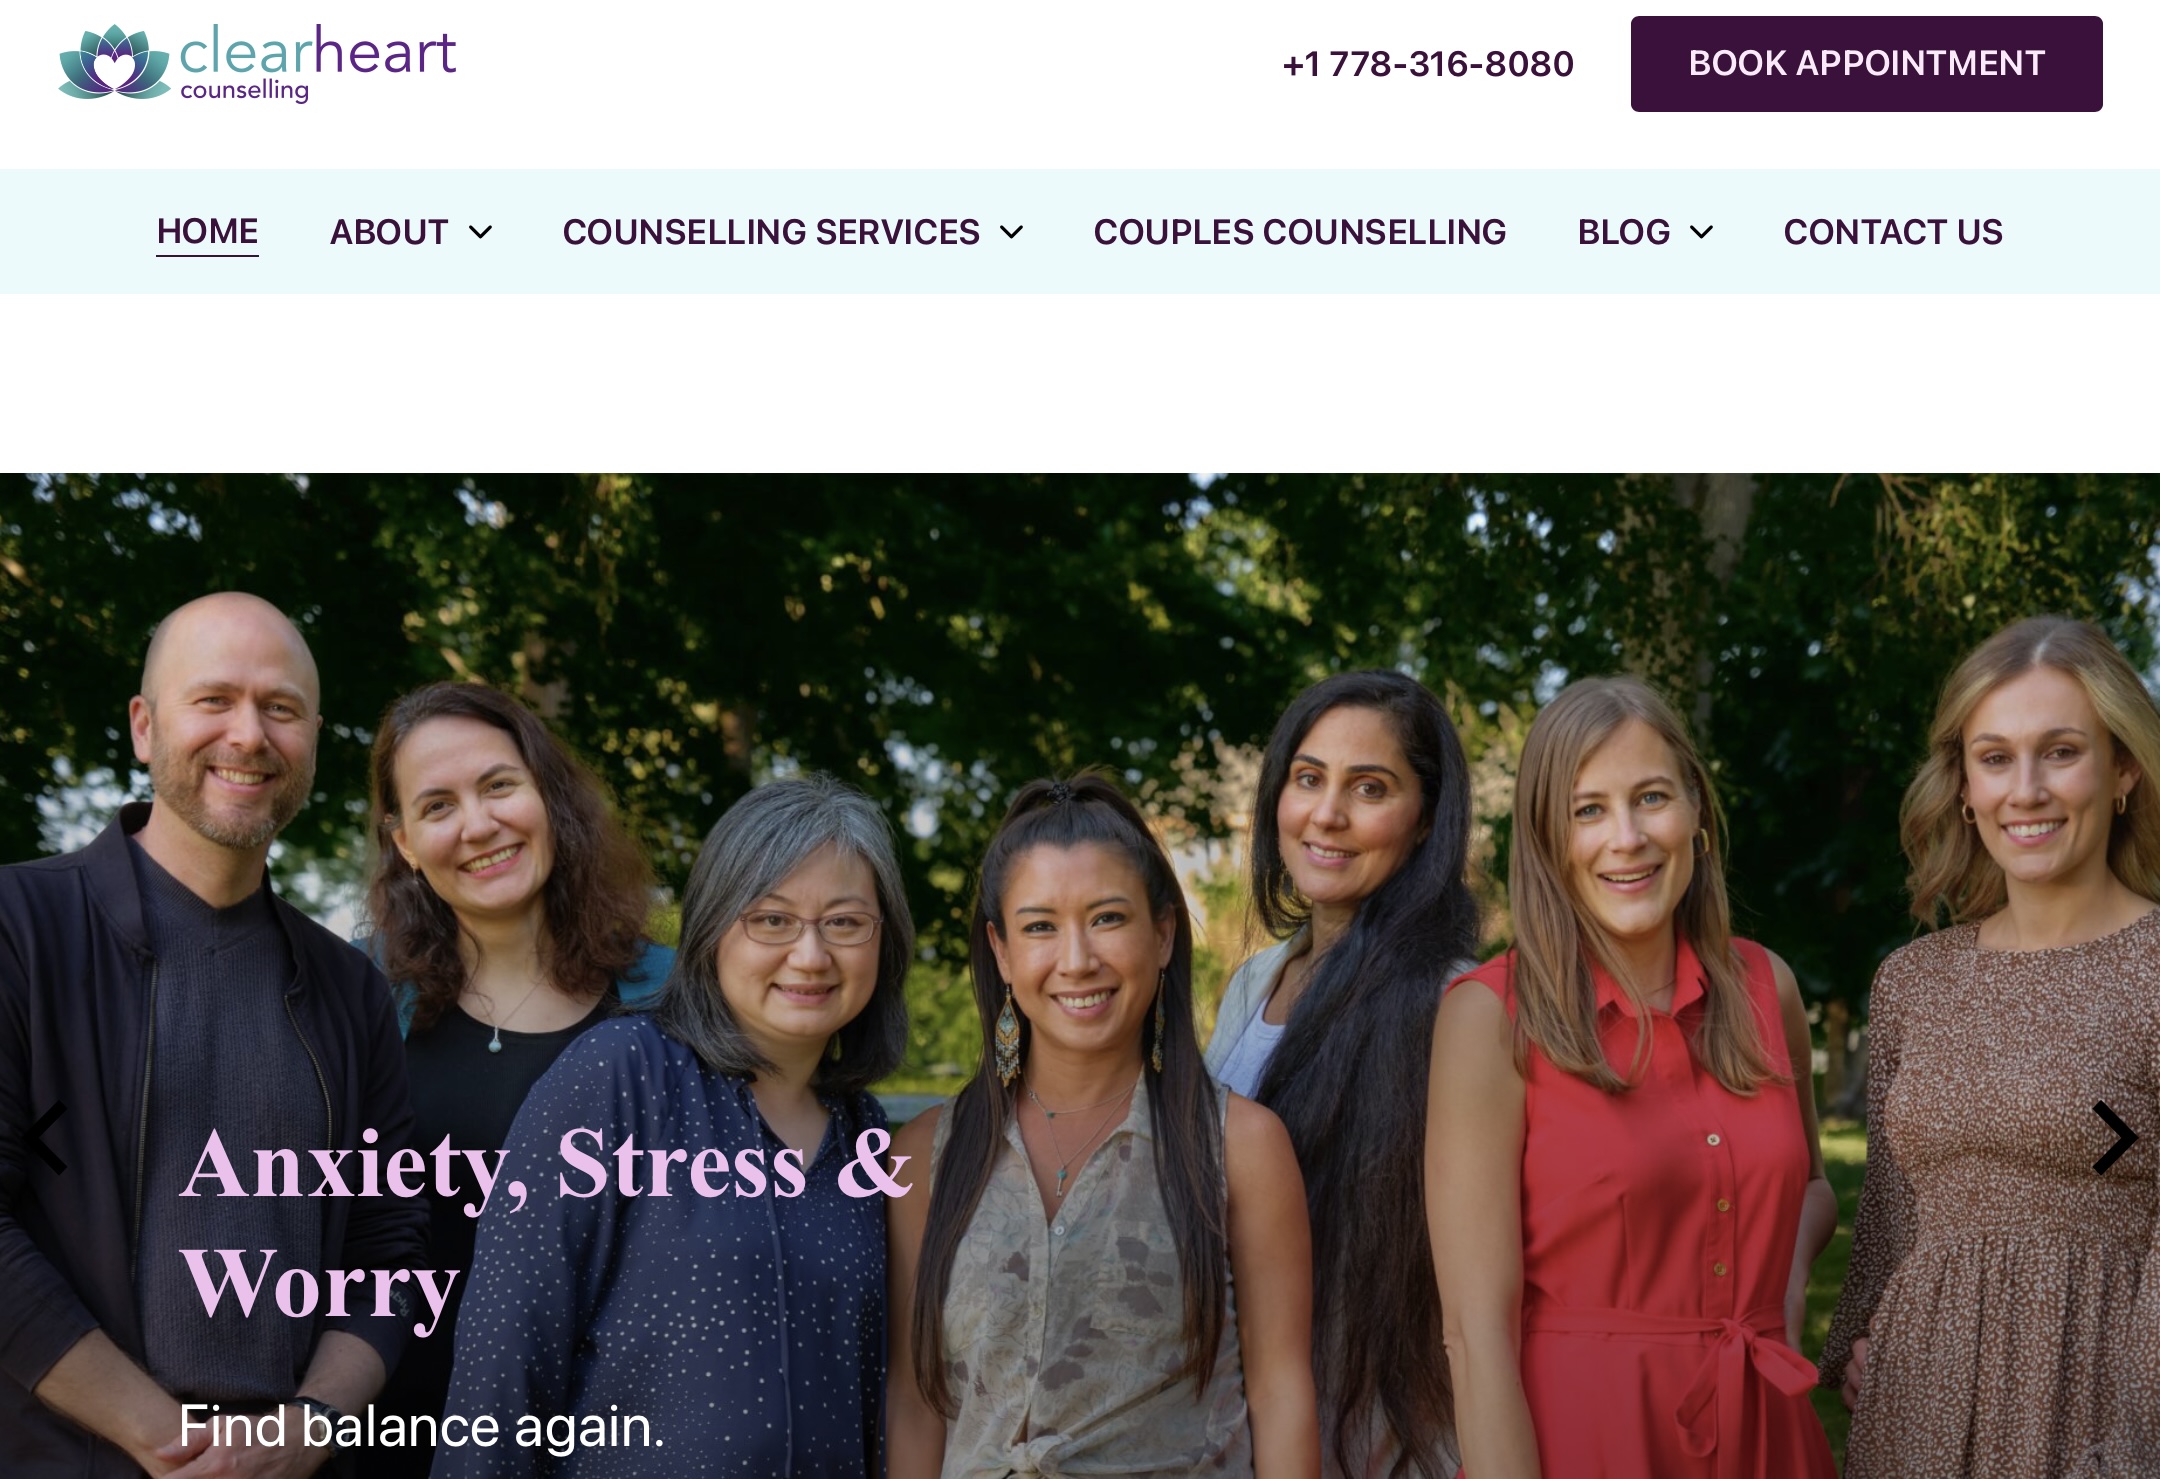Expand the About menu chevron

pos(481,232)
